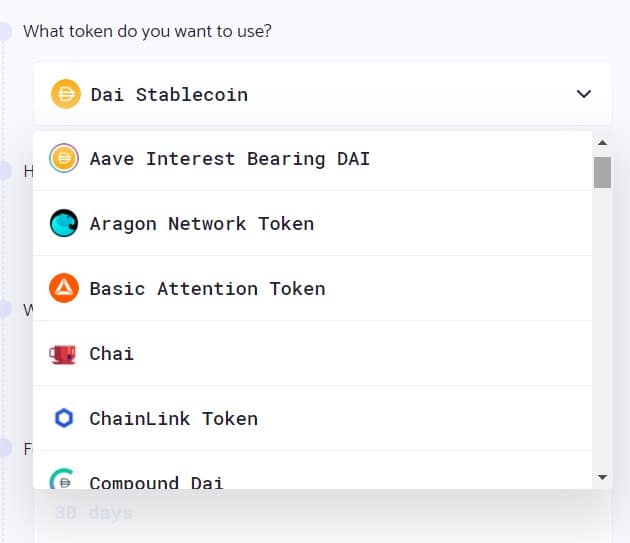Image resolution: width=630 pixels, height=543 pixels.
Task: Click the scrollbar down arrow
Action: (x=602, y=477)
